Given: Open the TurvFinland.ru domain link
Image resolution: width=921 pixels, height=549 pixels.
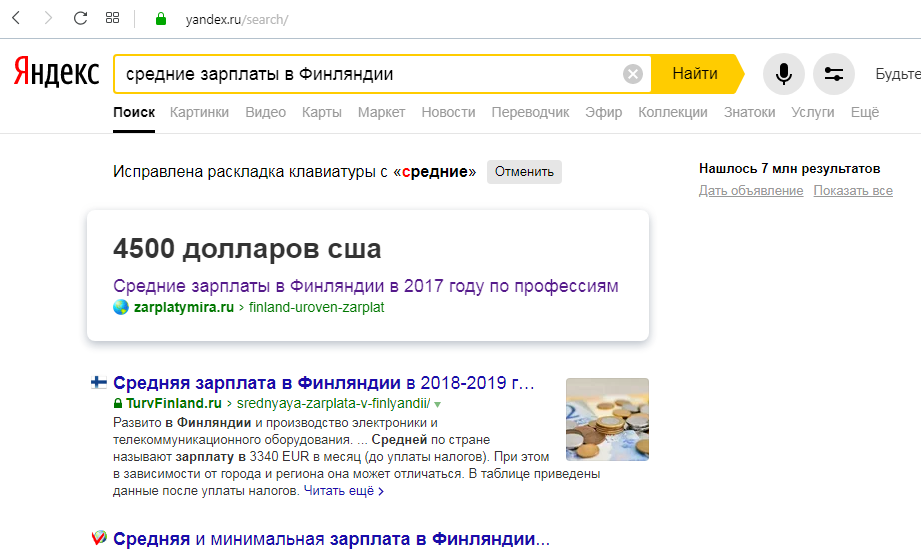Looking at the screenshot, I should coord(174,403).
